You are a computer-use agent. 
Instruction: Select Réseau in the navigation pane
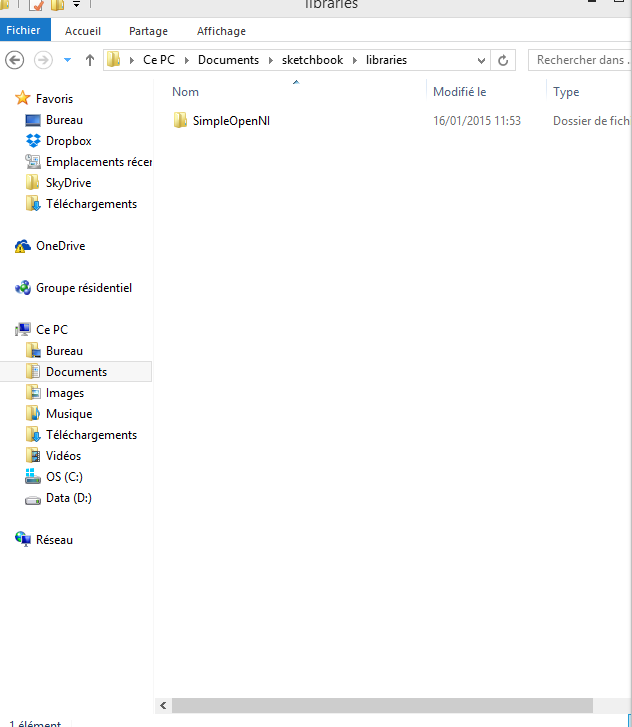point(54,540)
